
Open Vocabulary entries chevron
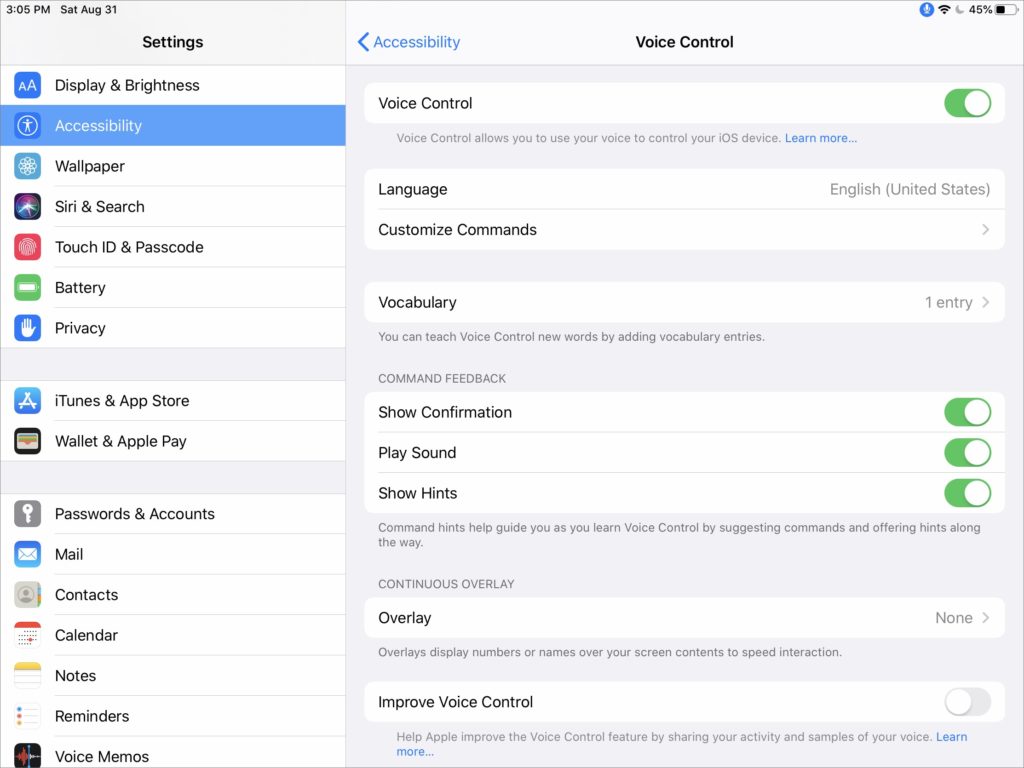pos(985,302)
